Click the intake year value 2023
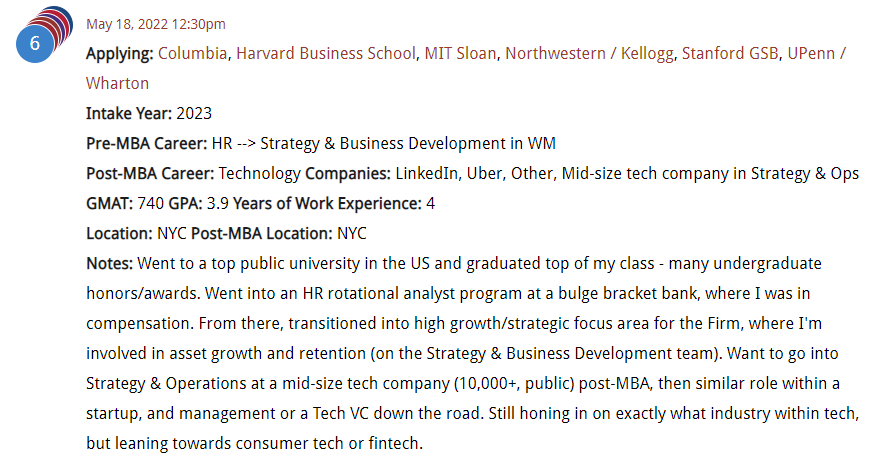 [x=194, y=113]
